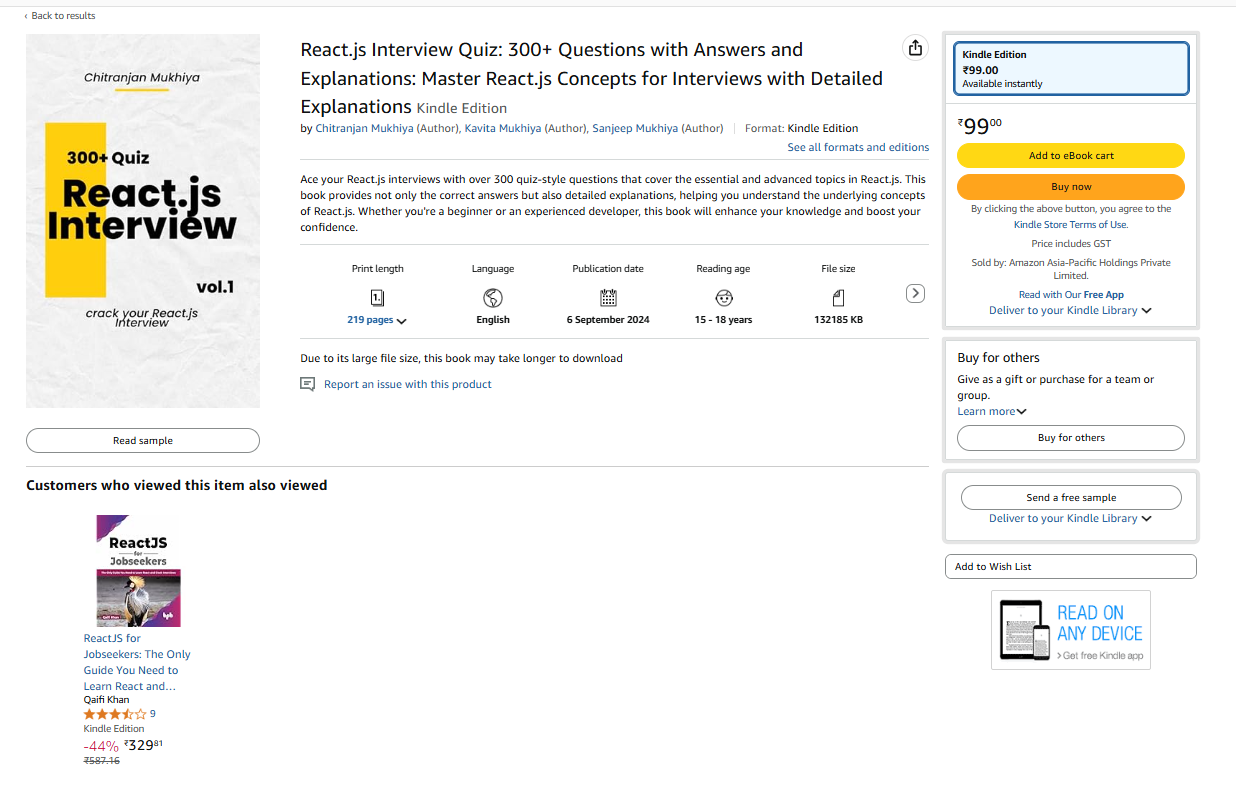The width and height of the screenshot is (1236, 789).
Task: Click Add to Wish List button
Action: click(1070, 566)
